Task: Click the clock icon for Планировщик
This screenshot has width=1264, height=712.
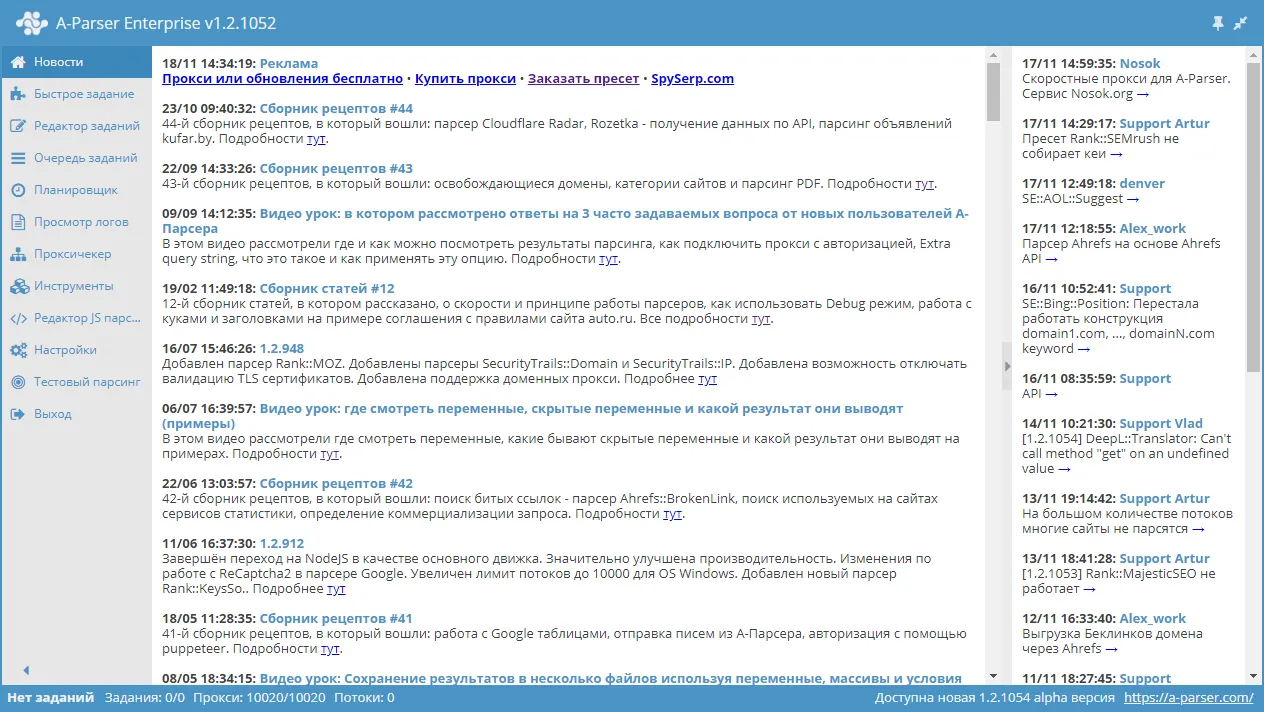Action: click(18, 190)
